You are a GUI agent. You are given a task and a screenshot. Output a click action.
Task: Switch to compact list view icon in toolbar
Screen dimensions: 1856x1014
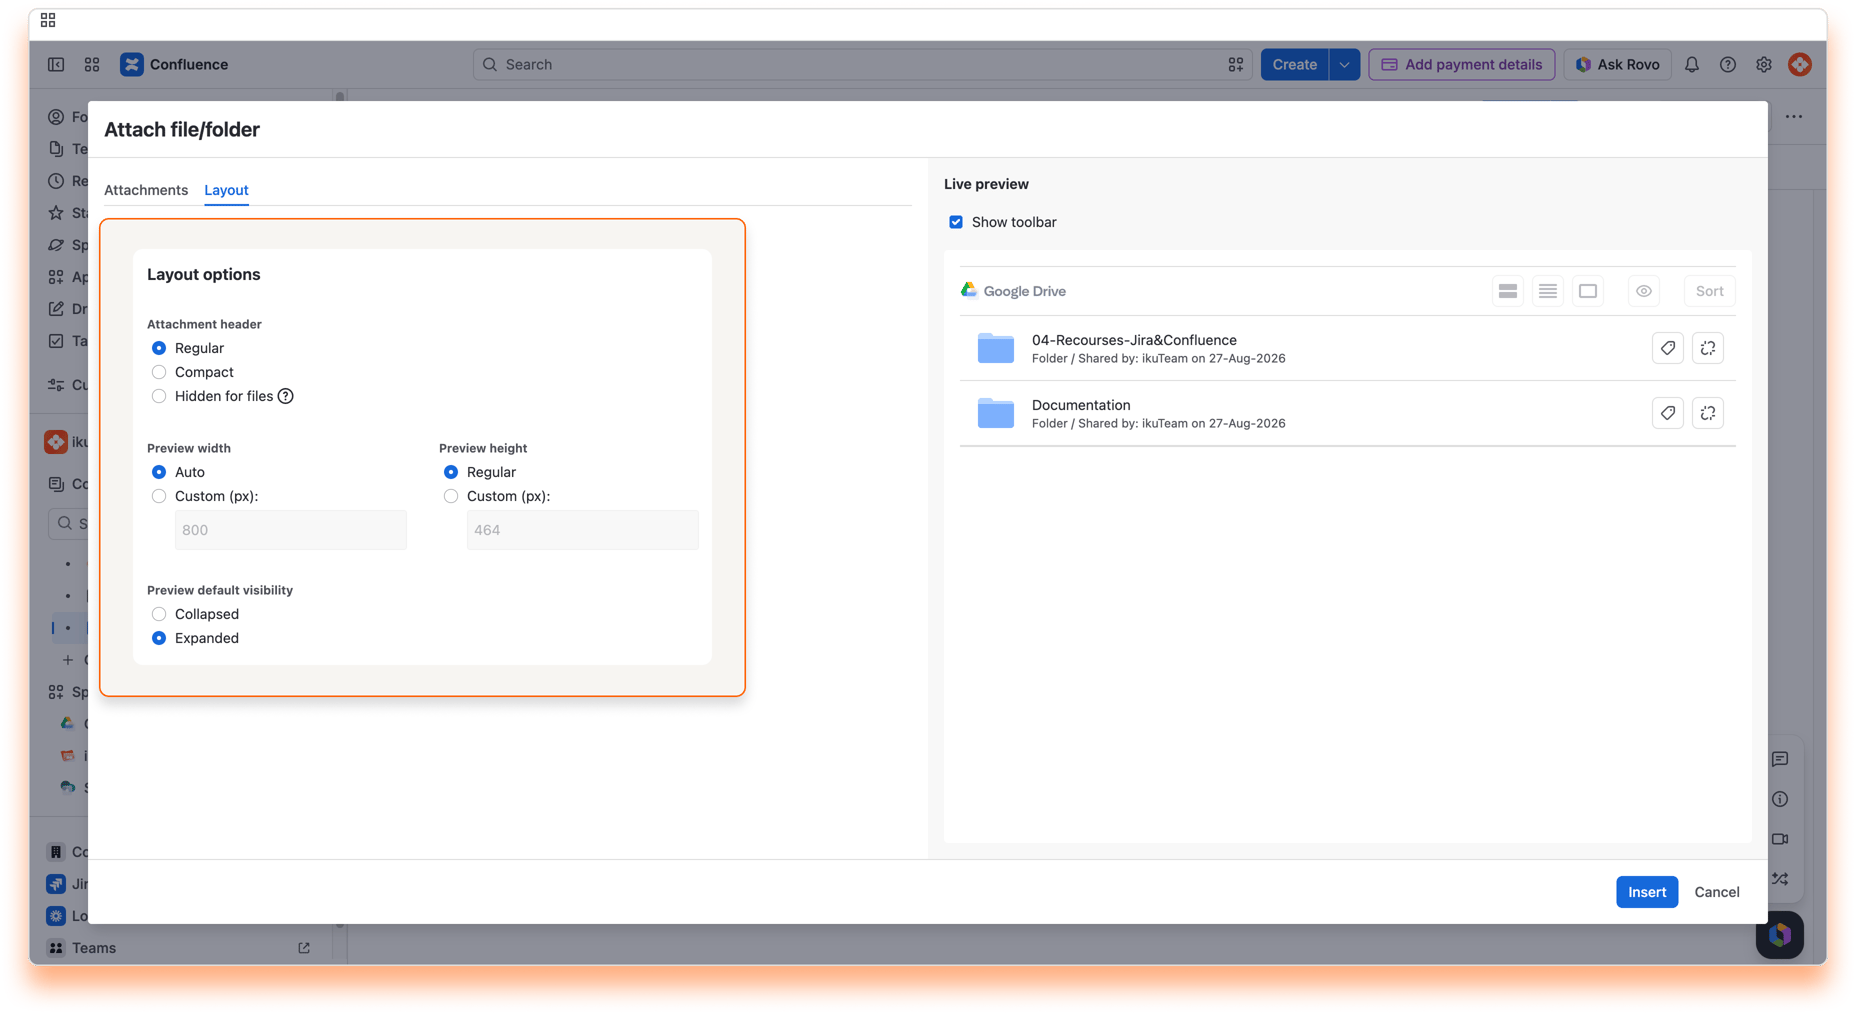(1548, 291)
